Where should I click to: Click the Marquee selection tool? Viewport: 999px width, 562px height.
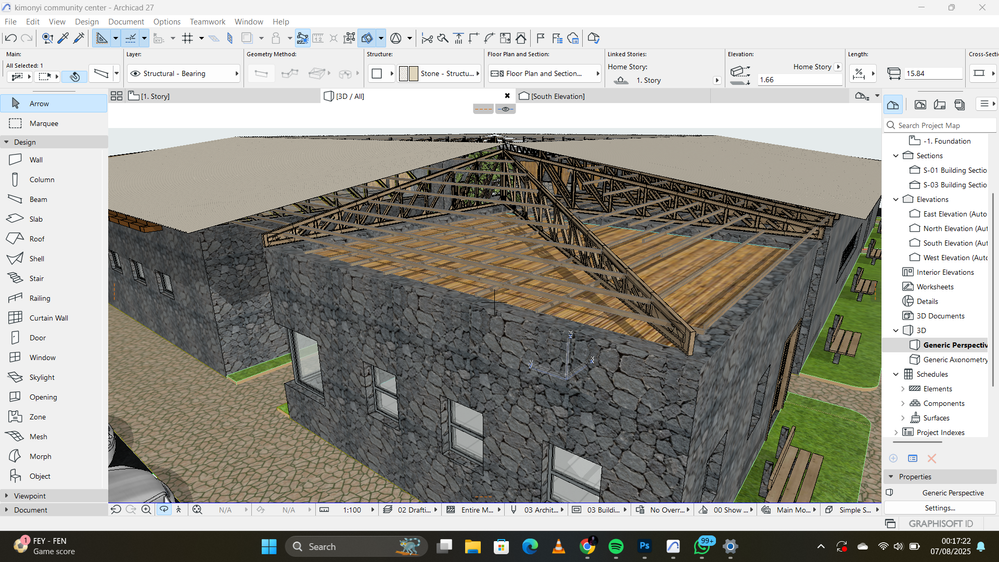(x=43, y=124)
